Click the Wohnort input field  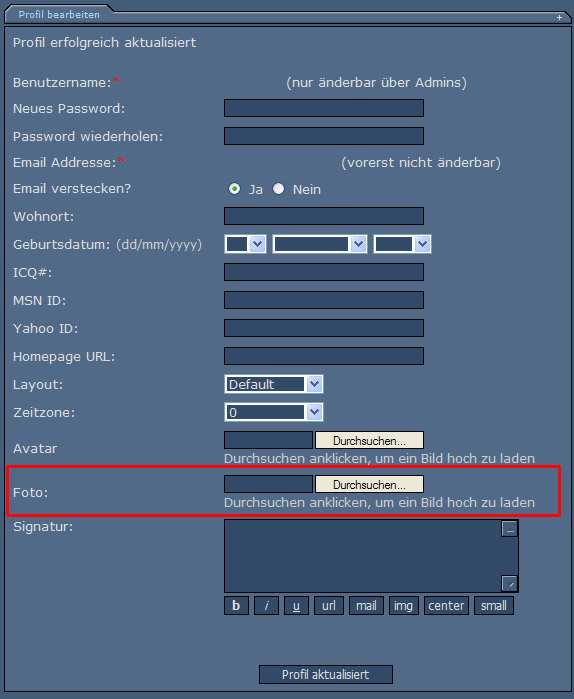coord(324,216)
